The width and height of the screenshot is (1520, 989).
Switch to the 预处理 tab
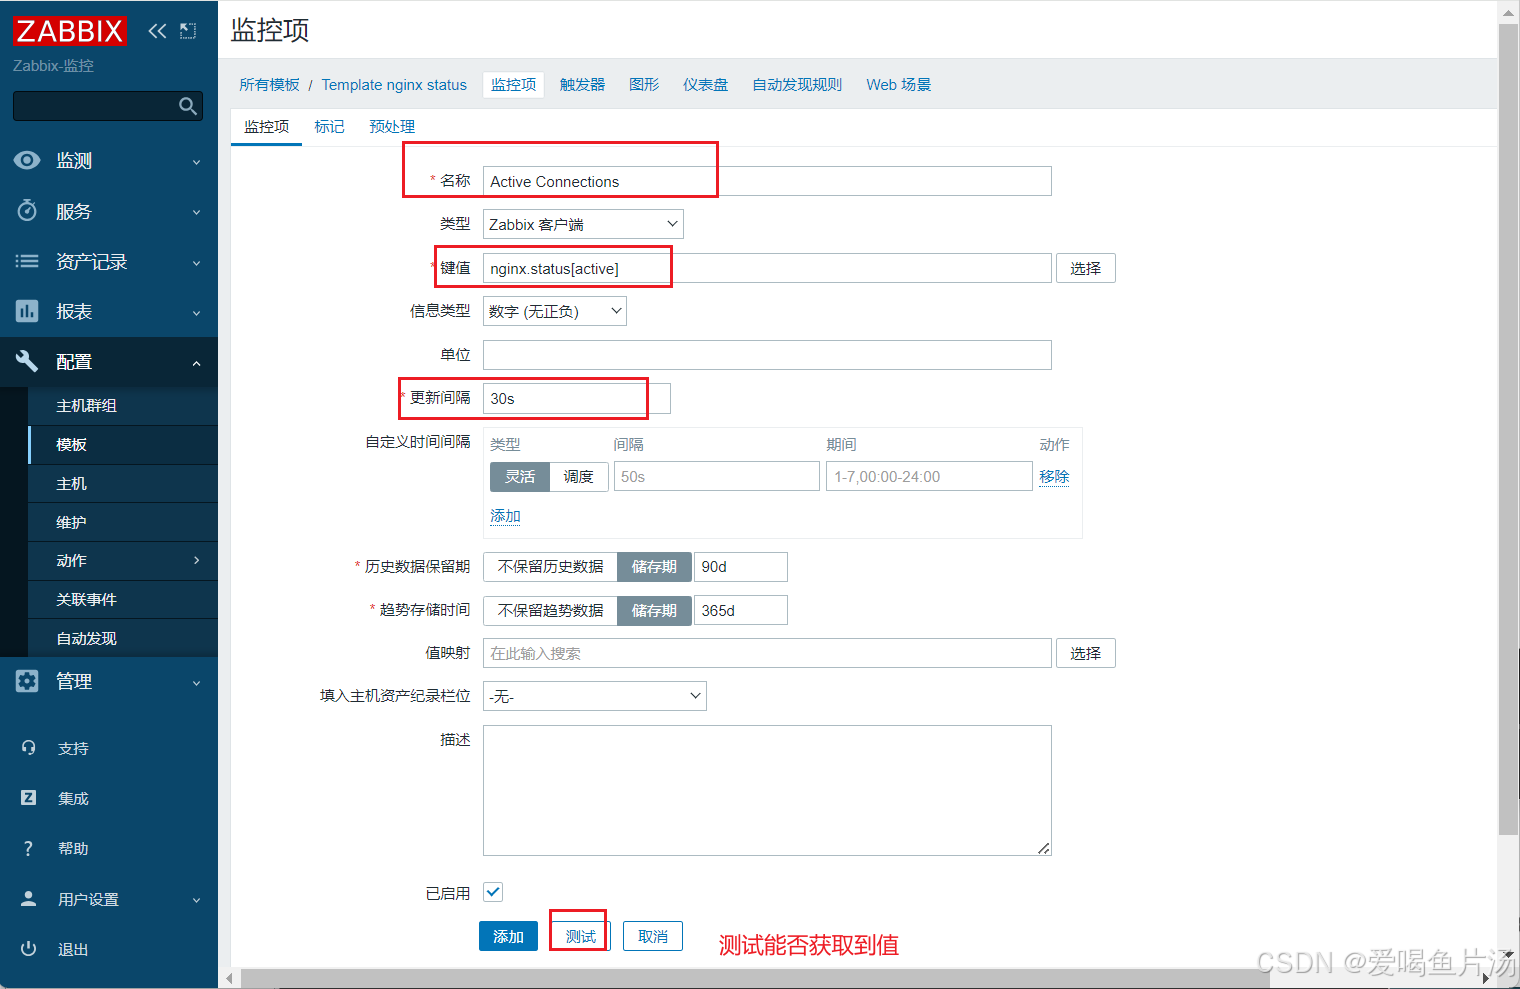tap(392, 126)
